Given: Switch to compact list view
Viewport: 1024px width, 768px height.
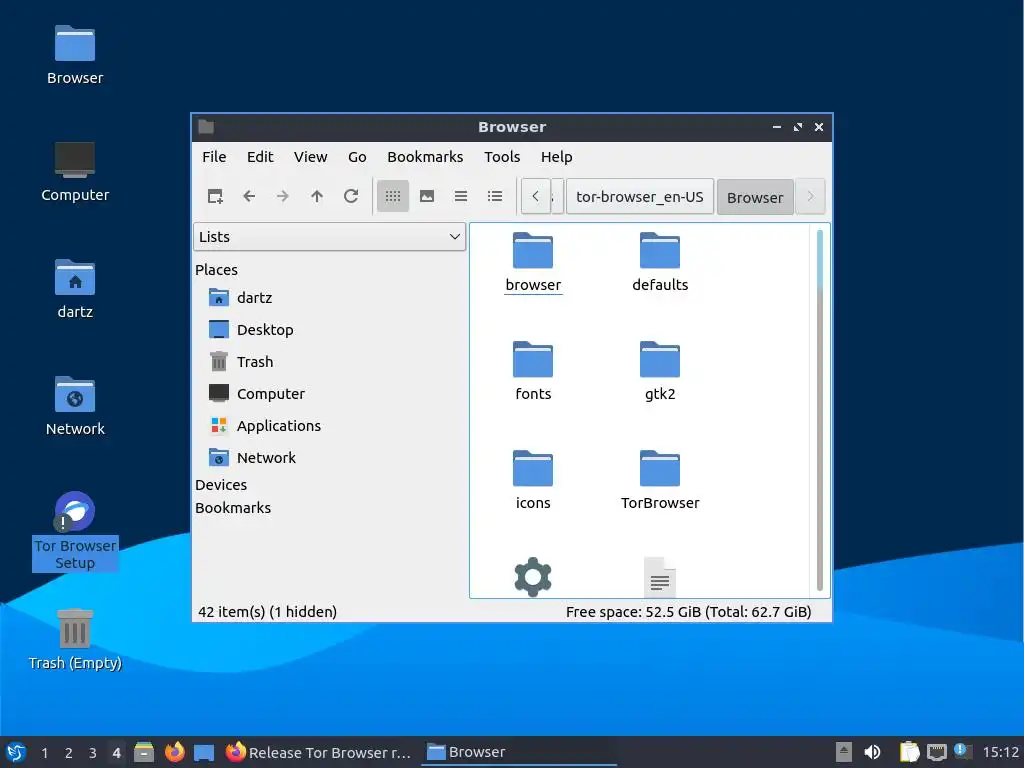Looking at the screenshot, I should [x=460, y=196].
